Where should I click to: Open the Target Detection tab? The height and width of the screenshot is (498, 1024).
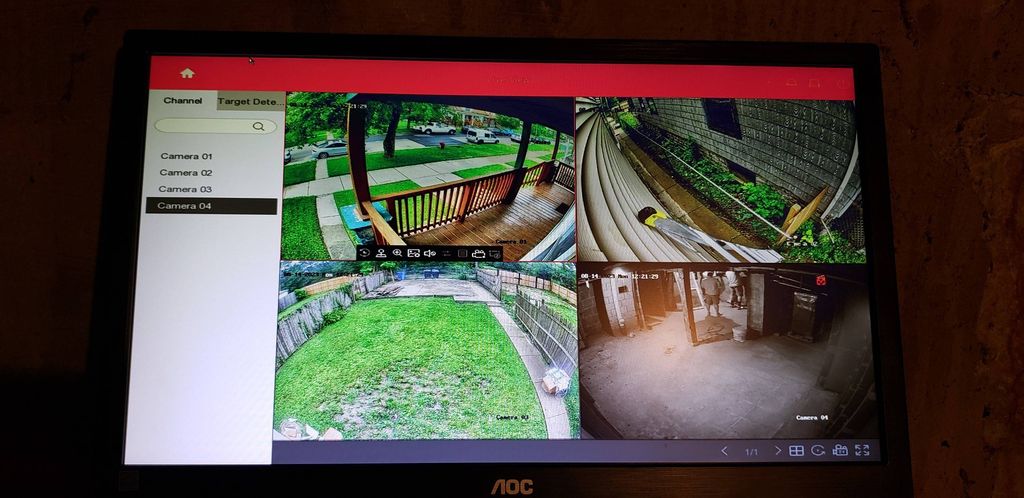click(x=251, y=101)
